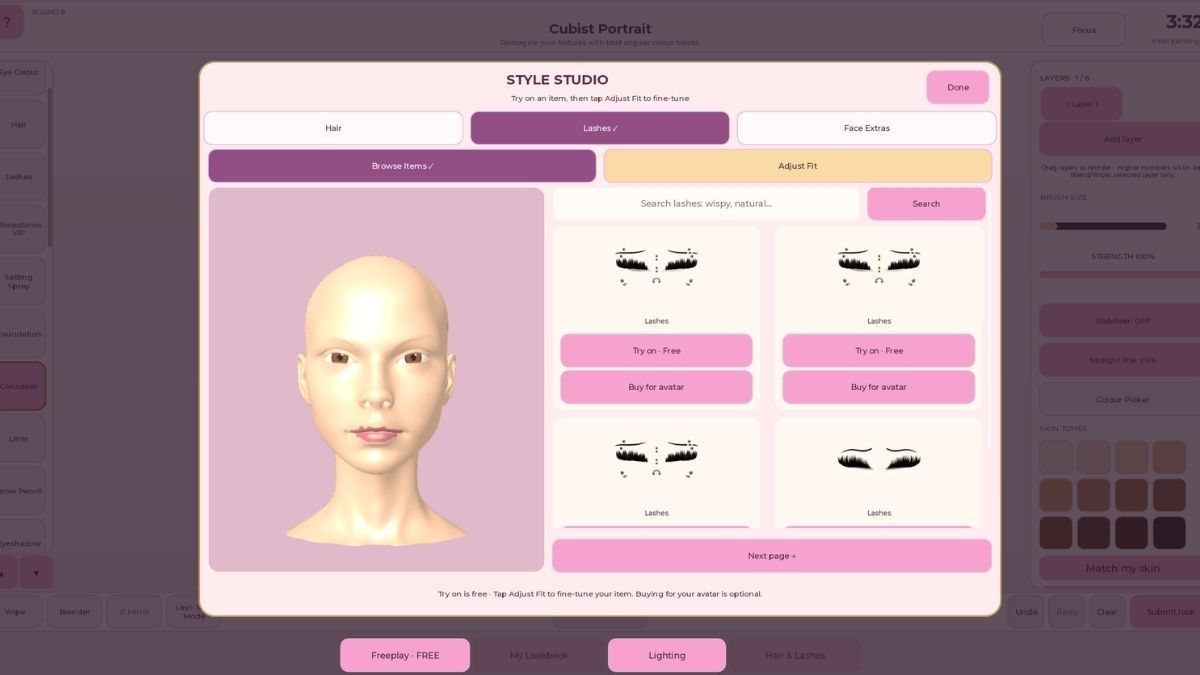This screenshot has height=675, width=1200.
Task: Go to Next page of lashes
Action: click(x=771, y=556)
